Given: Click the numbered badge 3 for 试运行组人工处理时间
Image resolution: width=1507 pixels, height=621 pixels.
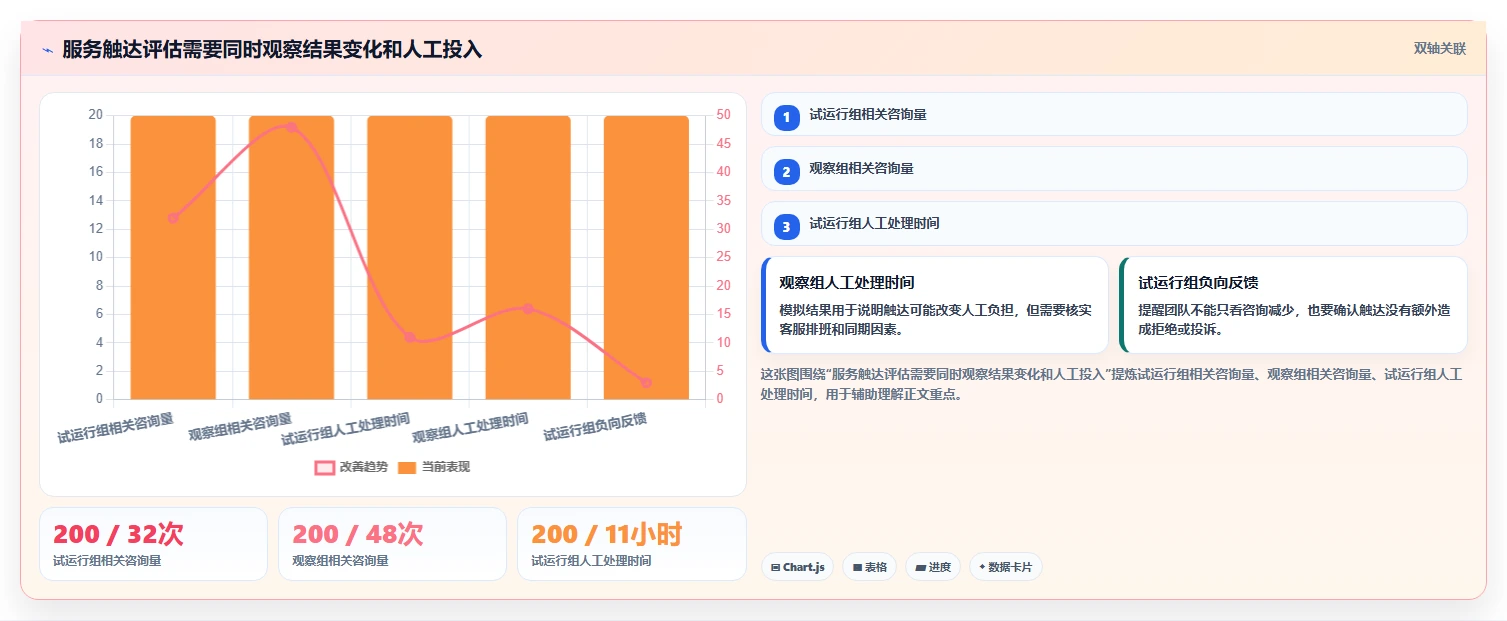Looking at the screenshot, I should coord(786,227).
